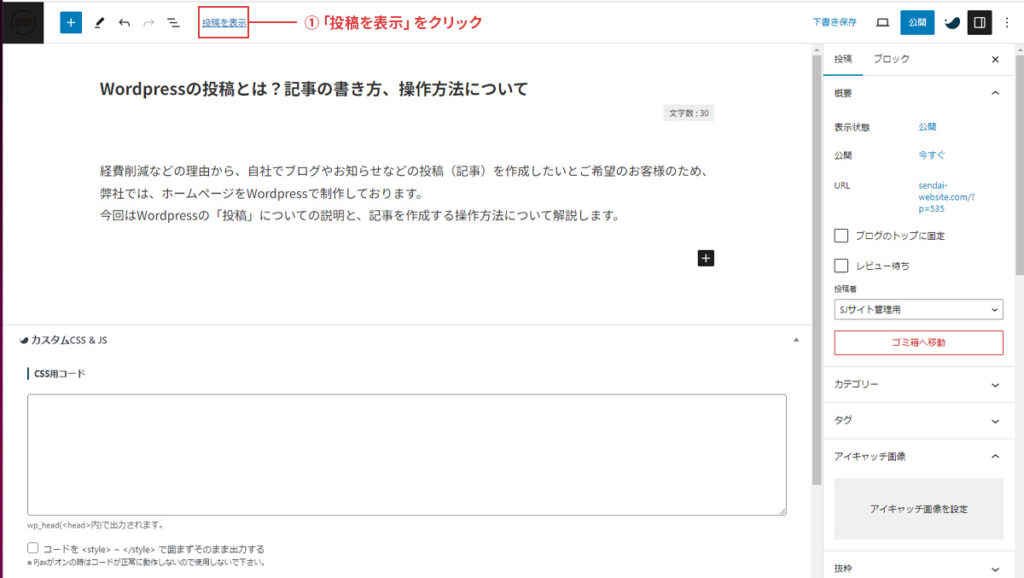Open the Document Overview list icon
The width and height of the screenshot is (1024, 578).
tap(173, 22)
